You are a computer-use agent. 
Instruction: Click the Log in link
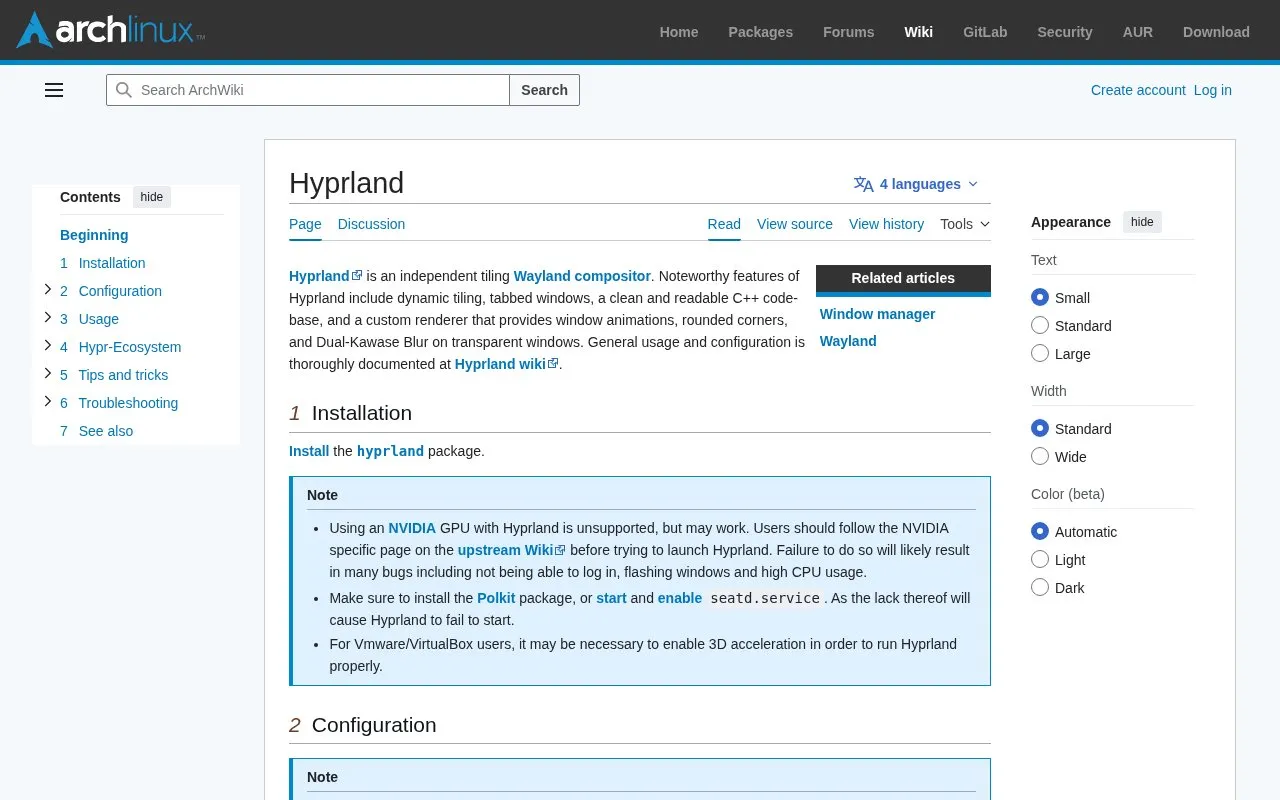1213,90
